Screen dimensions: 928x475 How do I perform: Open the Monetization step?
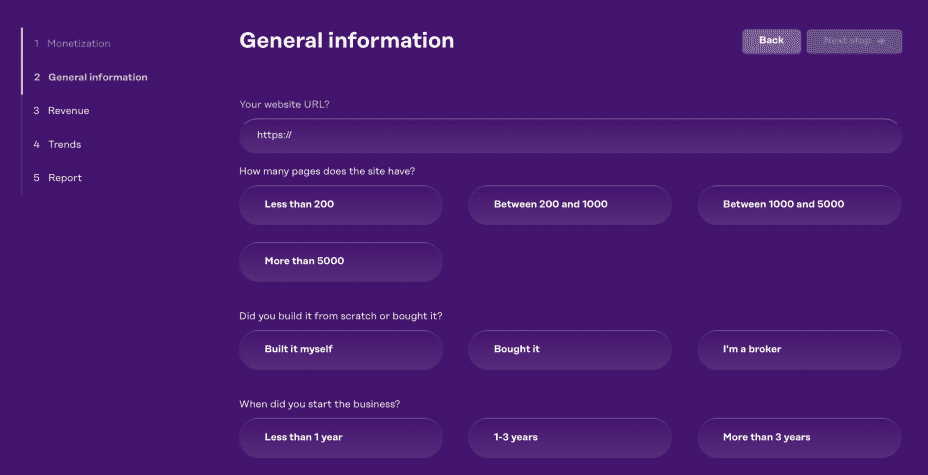pyautogui.click(x=78, y=43)
